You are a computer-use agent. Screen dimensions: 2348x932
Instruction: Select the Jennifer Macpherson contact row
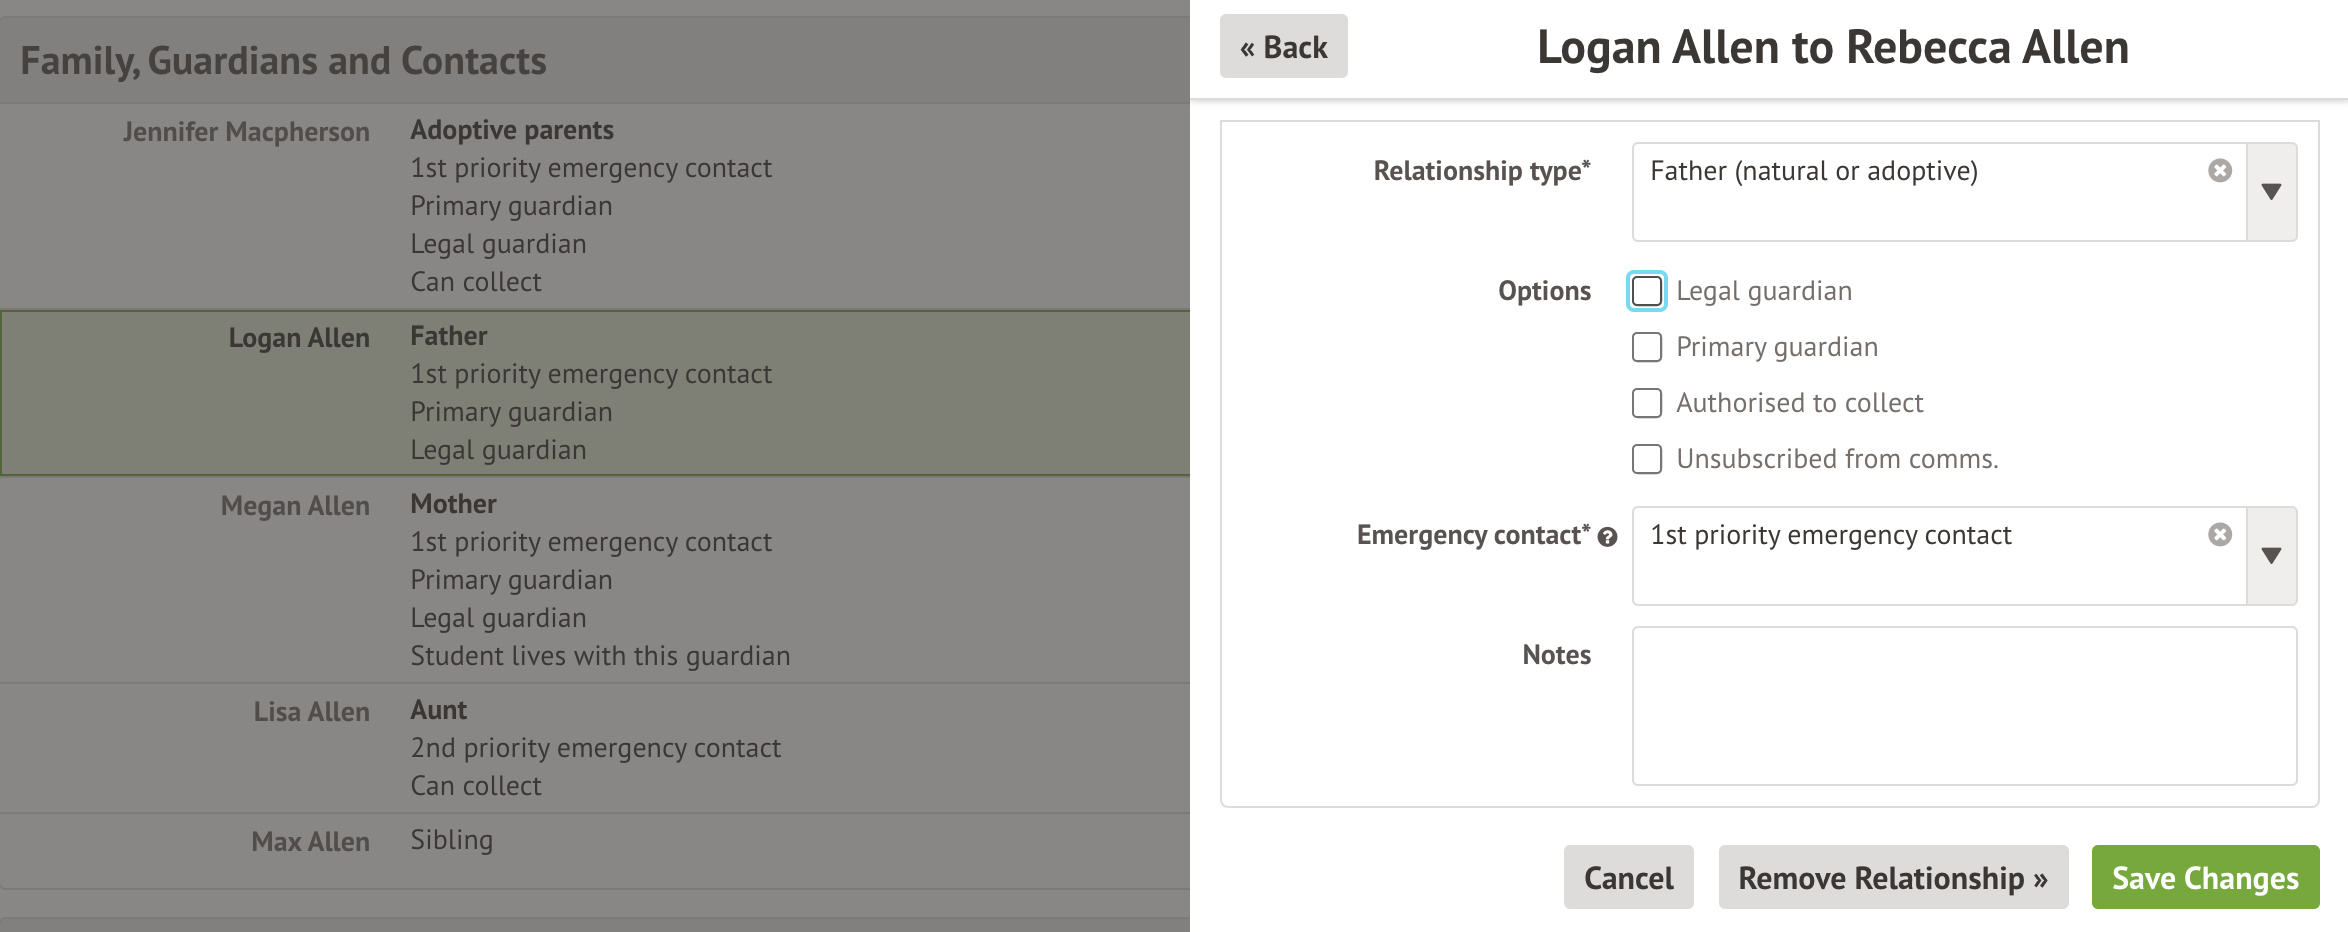click(x=246, y=132)
